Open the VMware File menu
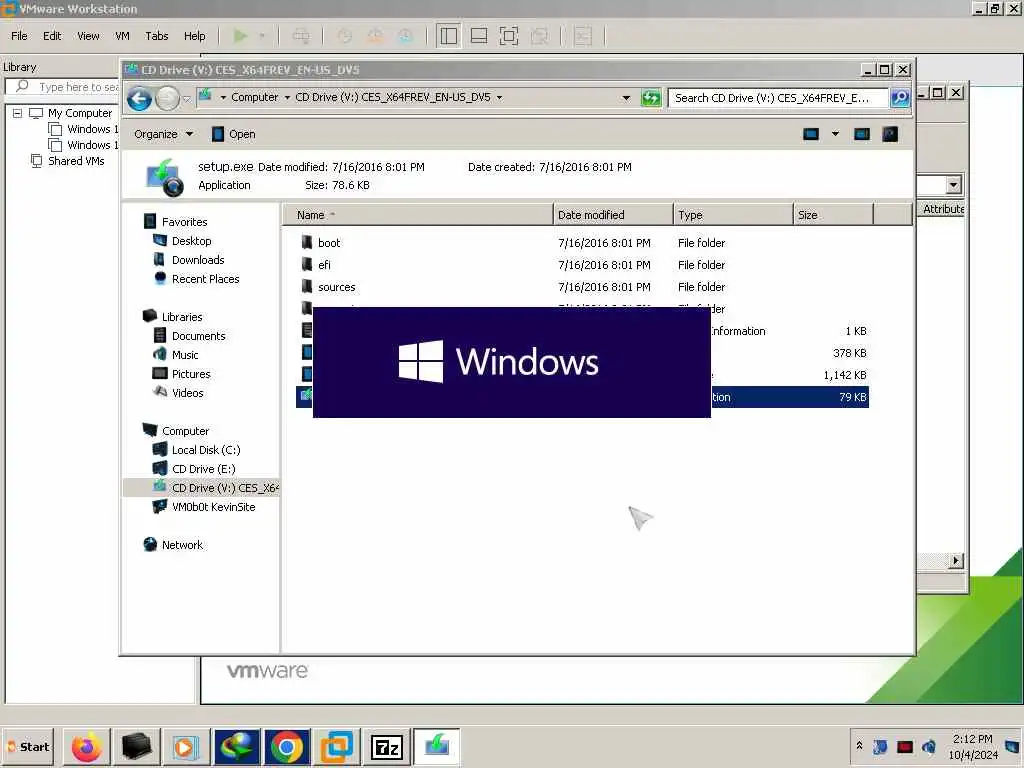Image resolution: width=1024 pixels, height=768 pixels. pyautogui.click(x=20, y=36)
